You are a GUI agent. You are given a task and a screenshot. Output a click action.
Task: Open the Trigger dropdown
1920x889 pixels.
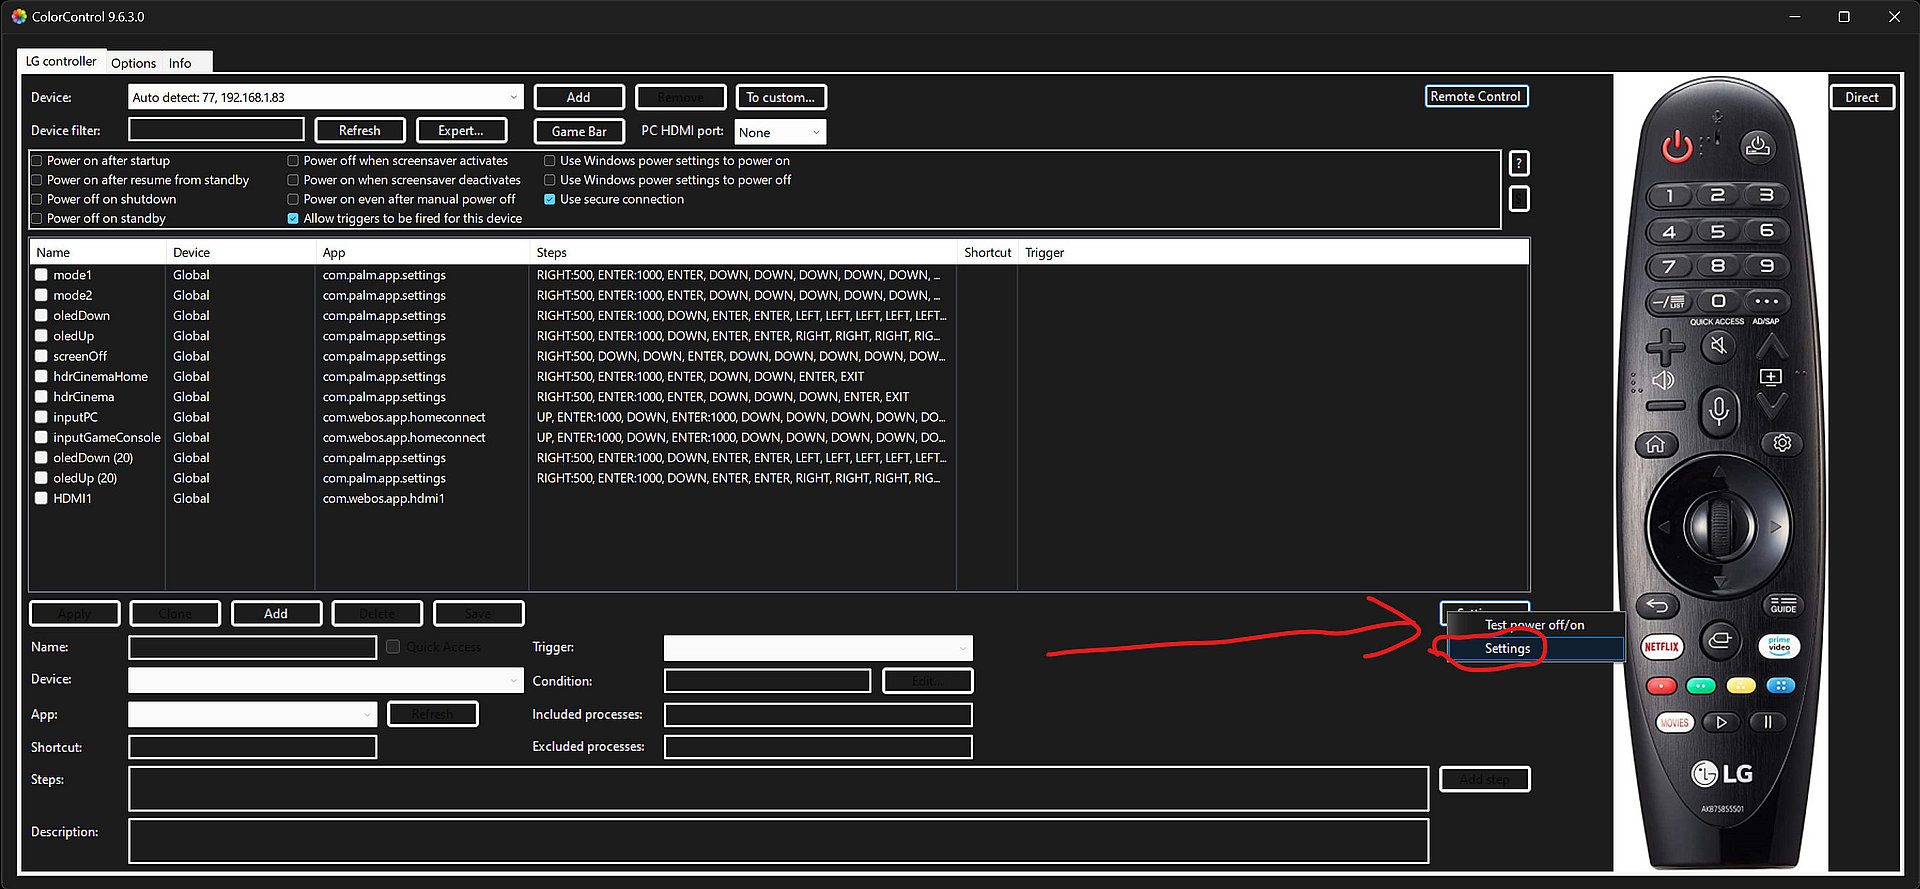click(x=817, y=648)
